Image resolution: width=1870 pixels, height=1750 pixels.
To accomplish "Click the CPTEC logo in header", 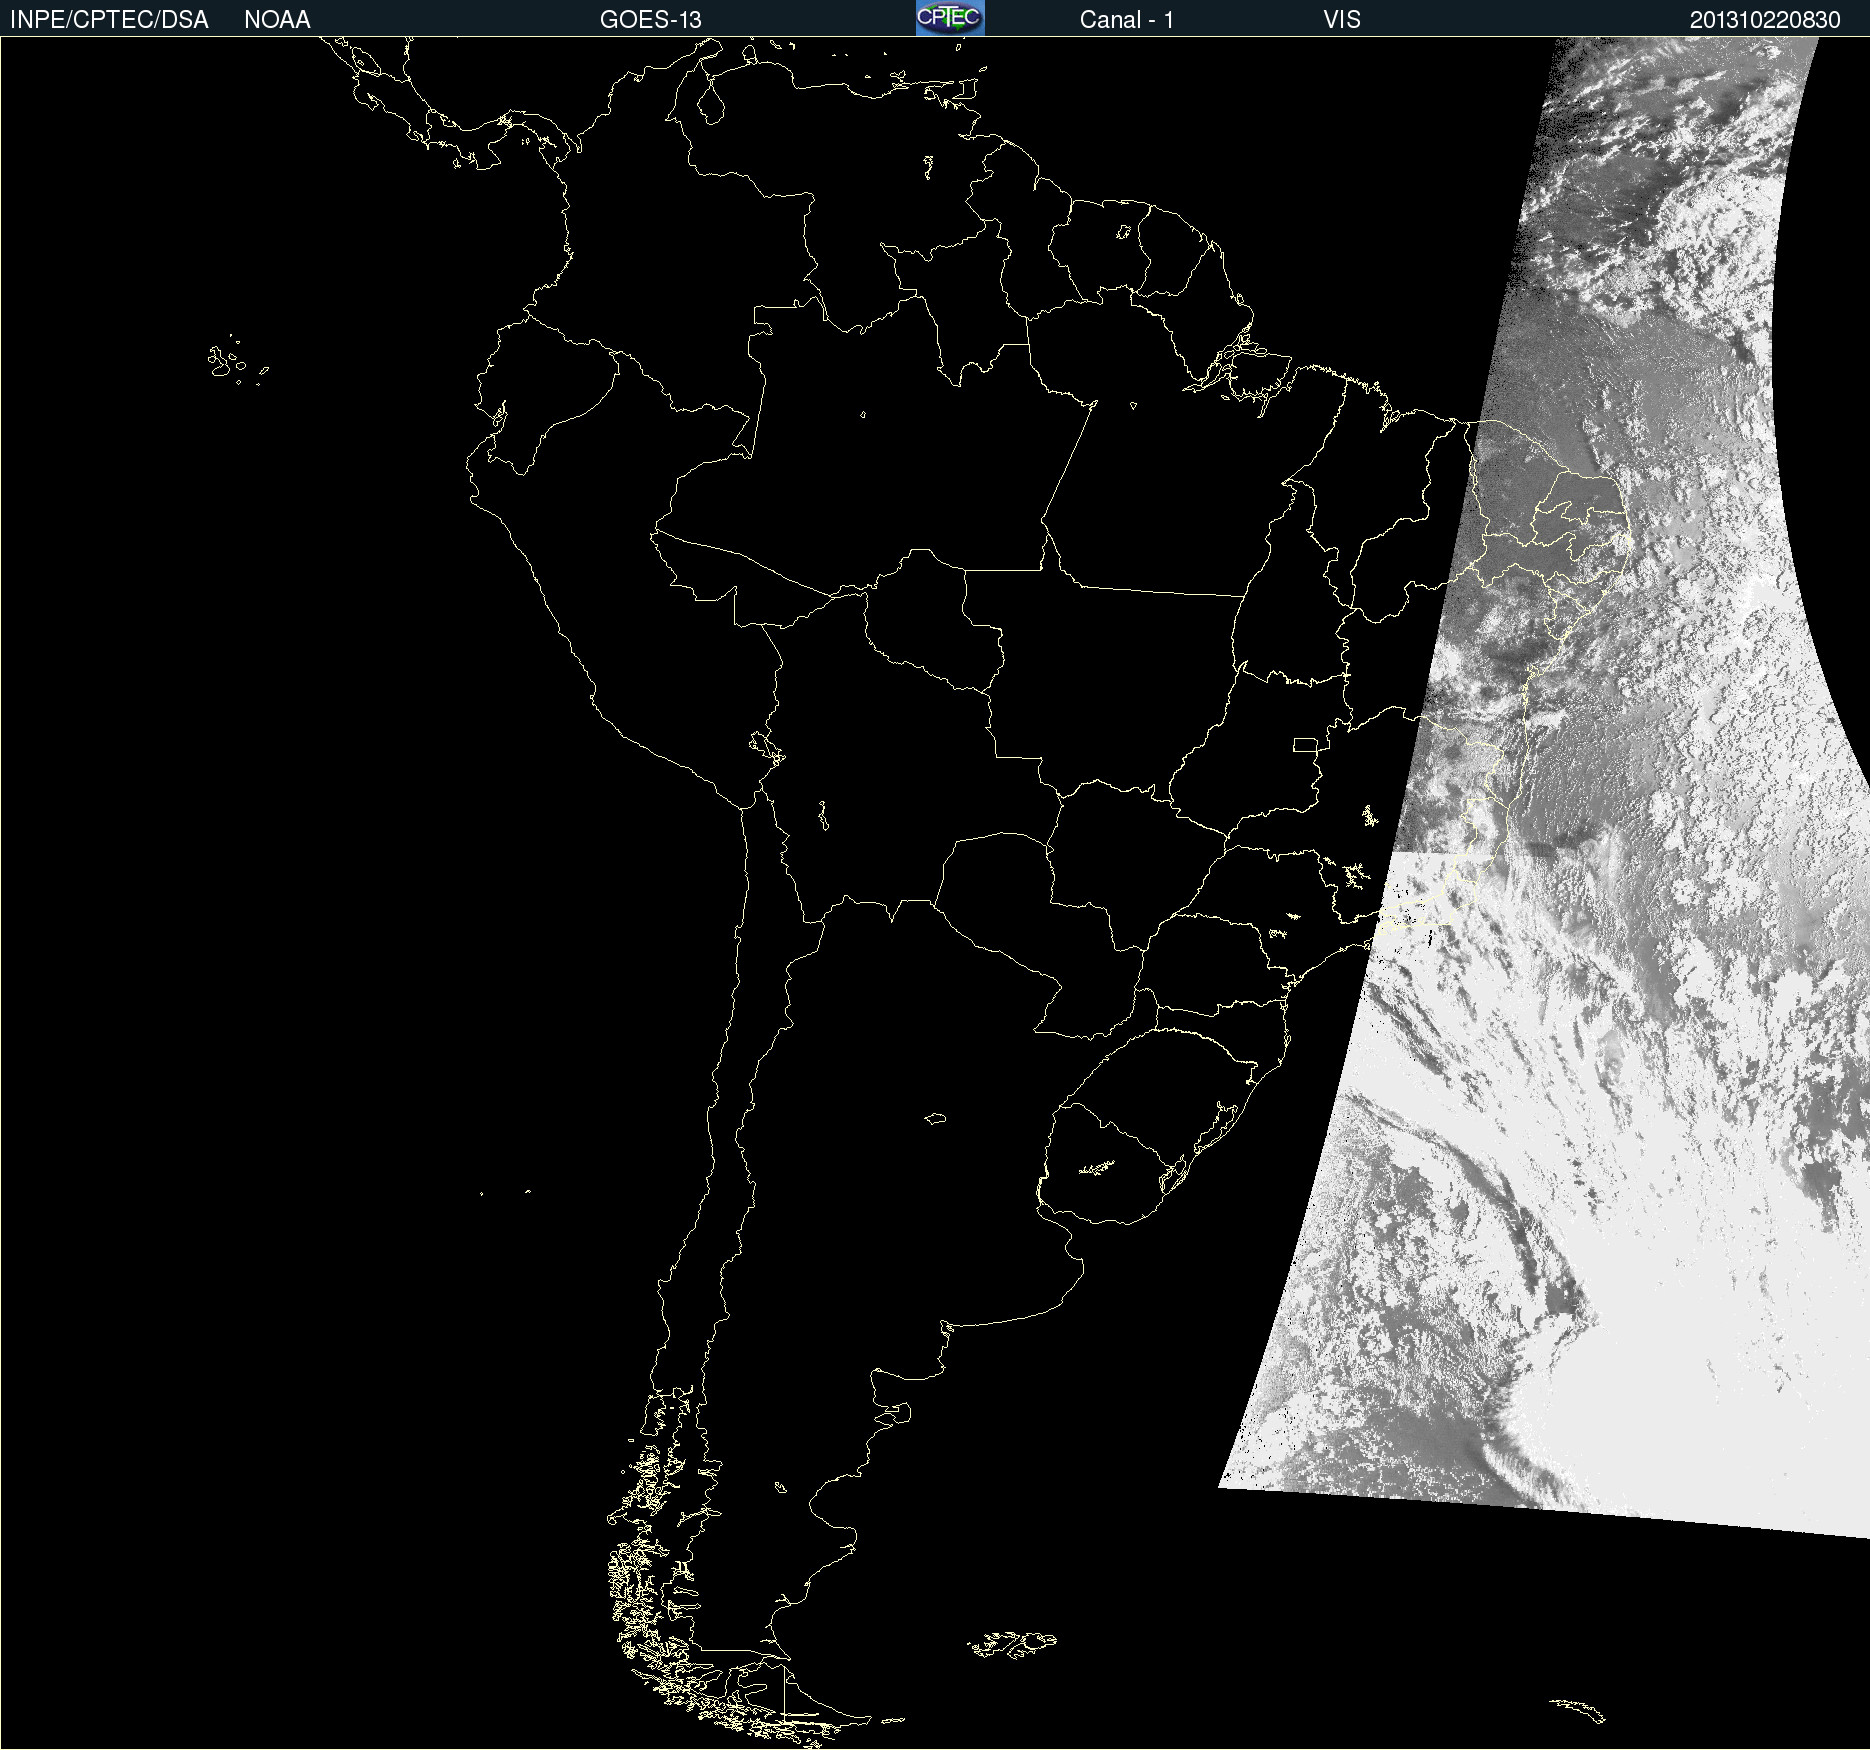I will 950,18.
